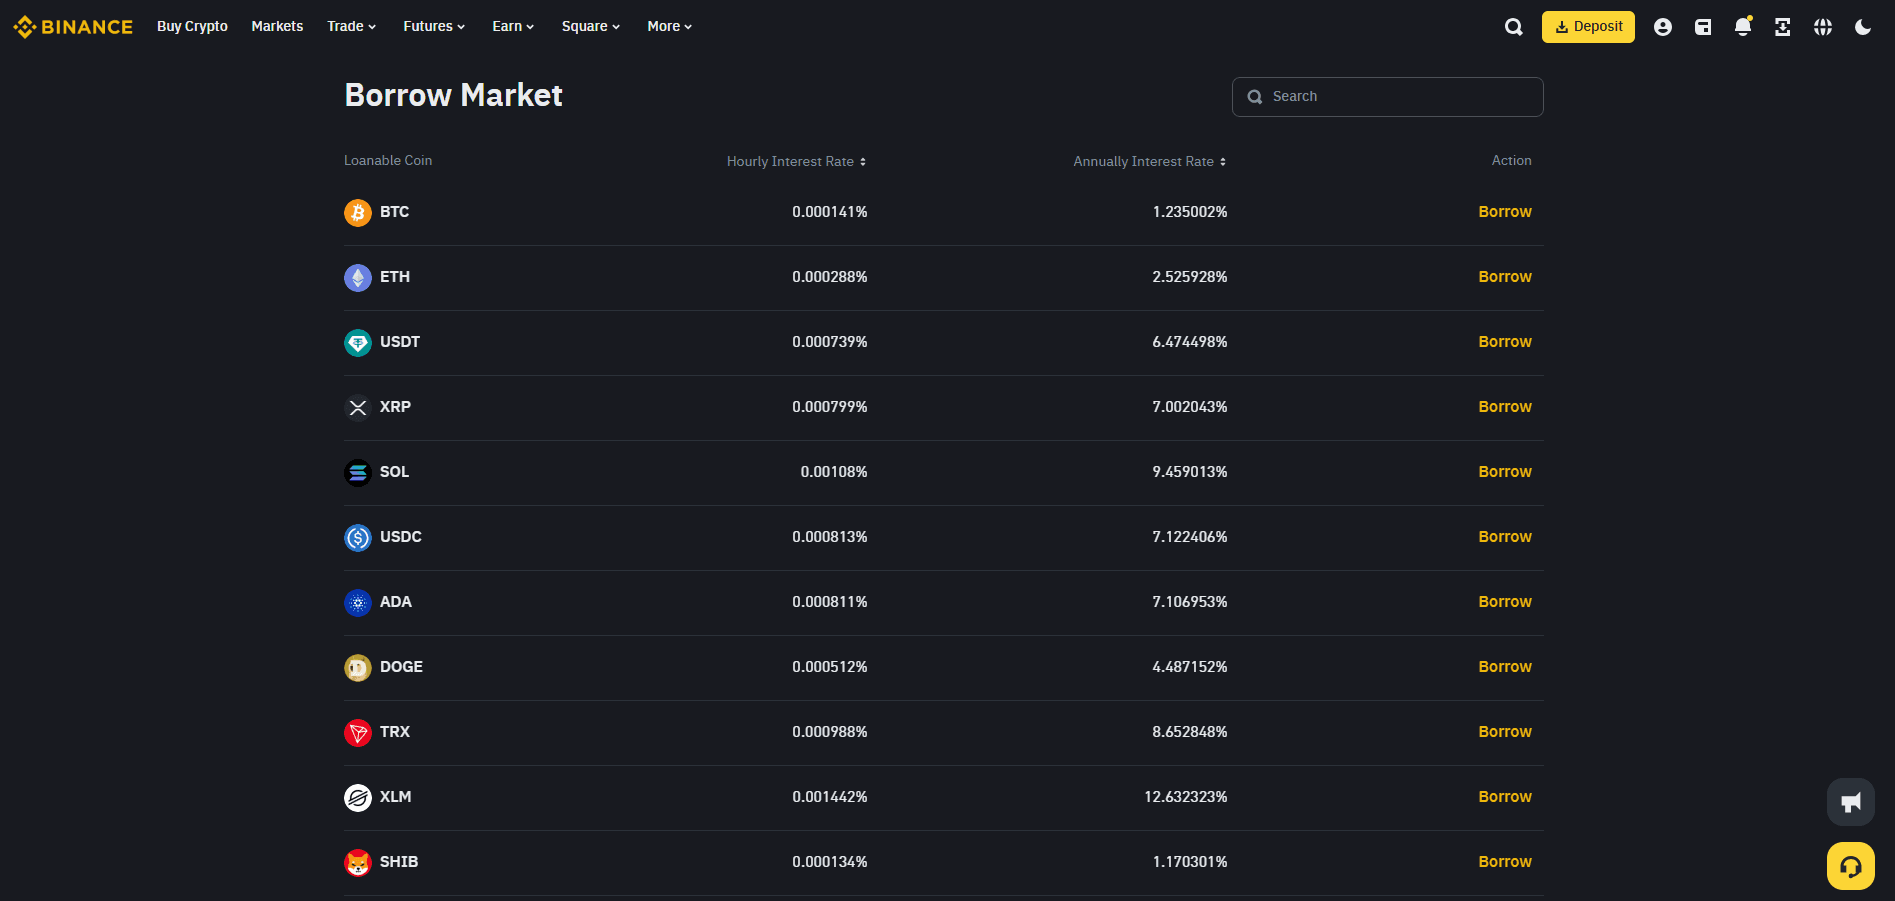Click the ADA coin icon
The height and width of the screenshot is (901, 1895).
[x=358, y=602]
